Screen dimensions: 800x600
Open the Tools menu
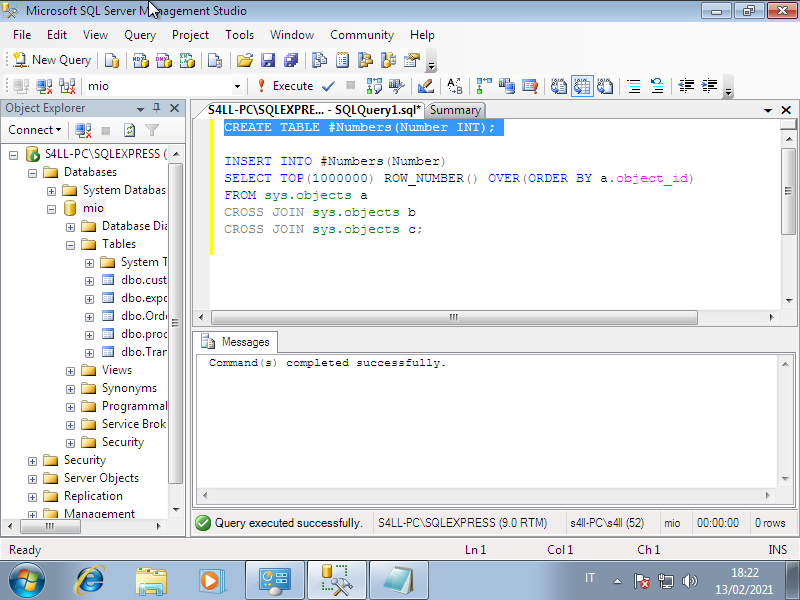click(x=239, y=35)
